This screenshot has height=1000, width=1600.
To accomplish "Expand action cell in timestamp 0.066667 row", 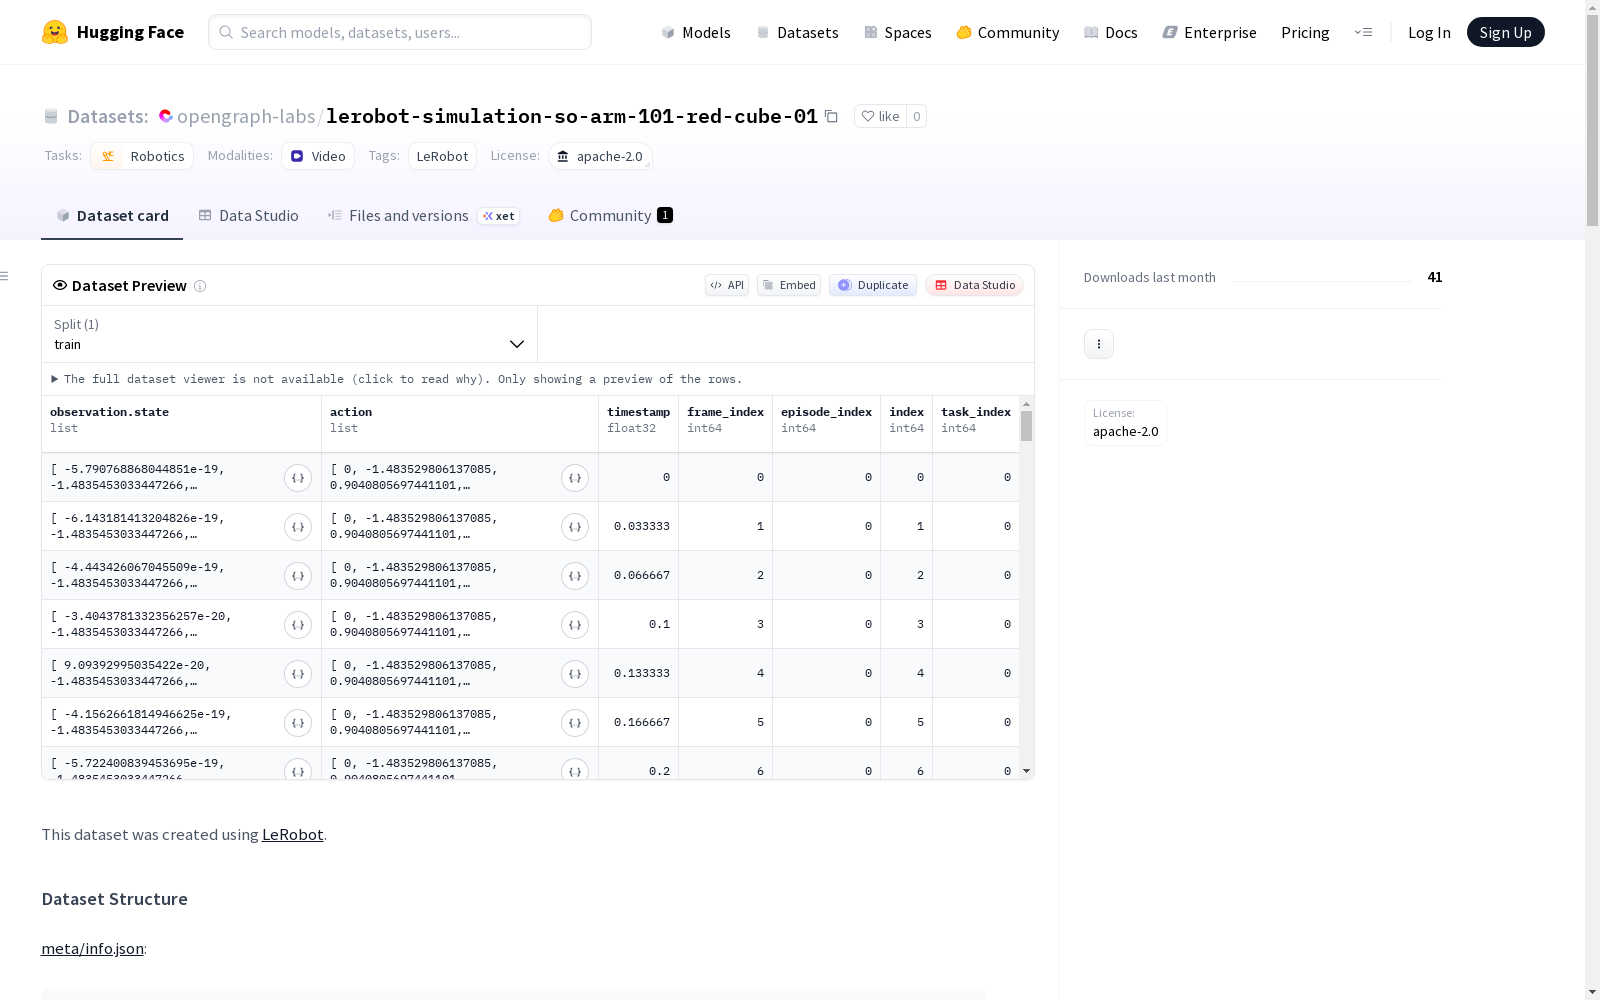I will point(575,576).
